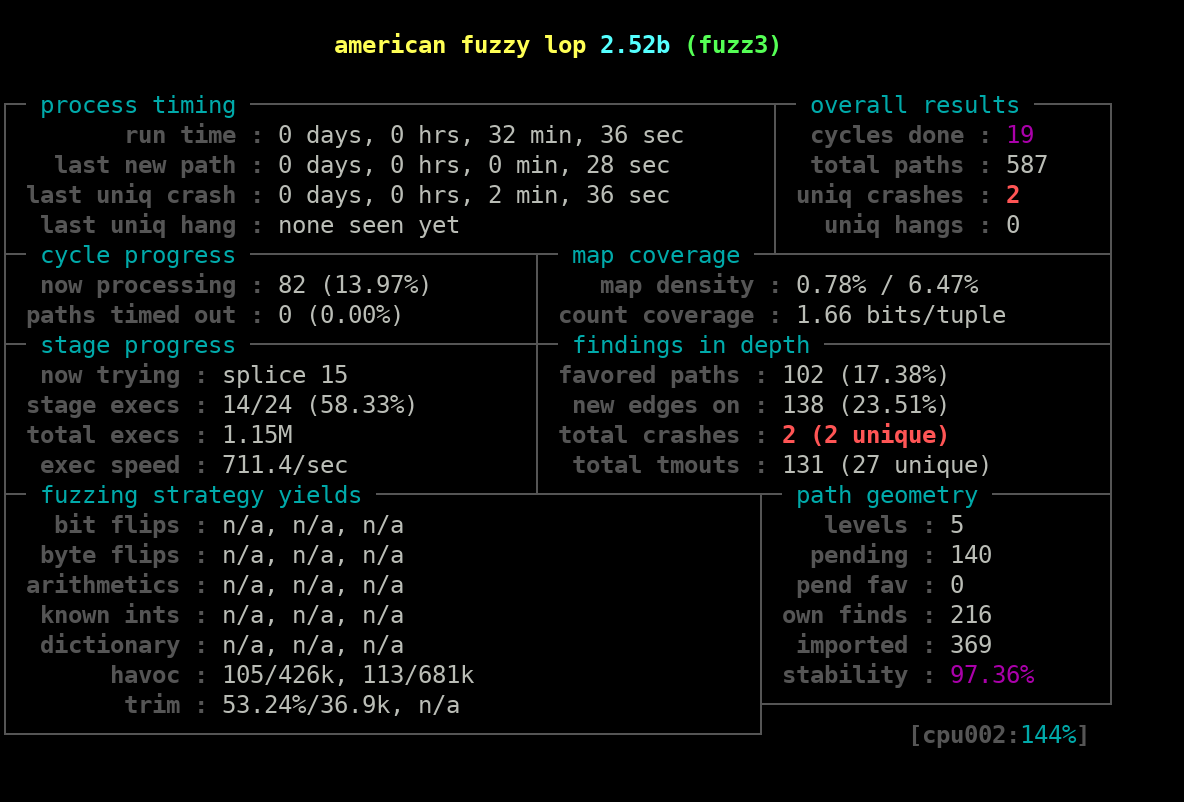
Task: Click the 'byte flips' row values
Action: pos(313,555)
